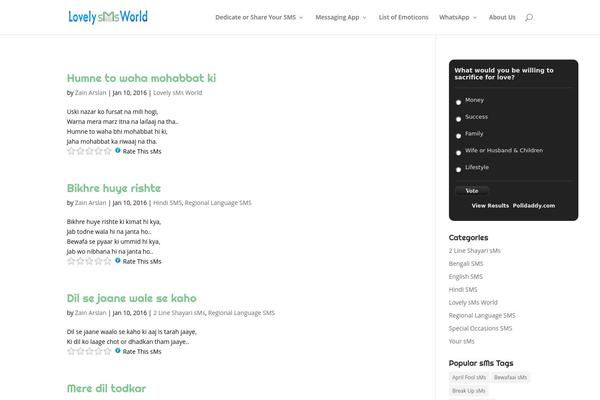Open the About Us page
Image resolution: width=600 pixels, height=400 pixels.
pos(502,17)
